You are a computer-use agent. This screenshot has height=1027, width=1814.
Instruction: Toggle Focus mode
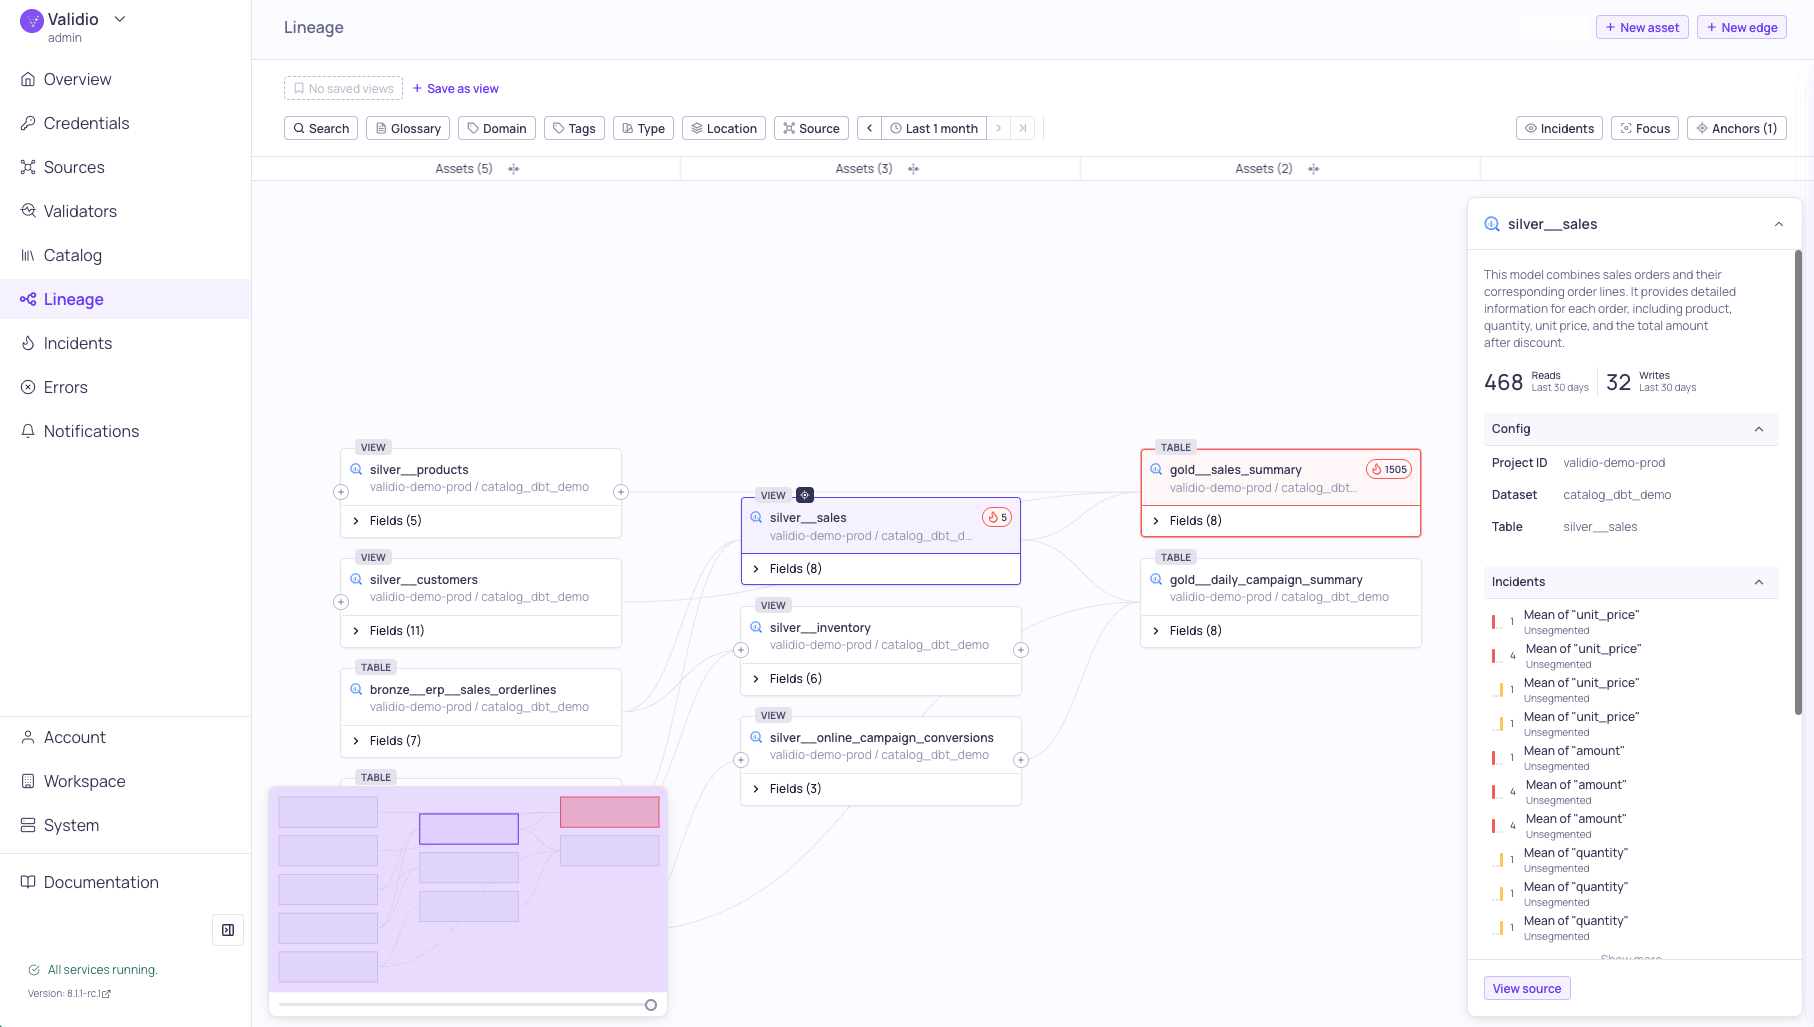click(x=1645, y=128)
